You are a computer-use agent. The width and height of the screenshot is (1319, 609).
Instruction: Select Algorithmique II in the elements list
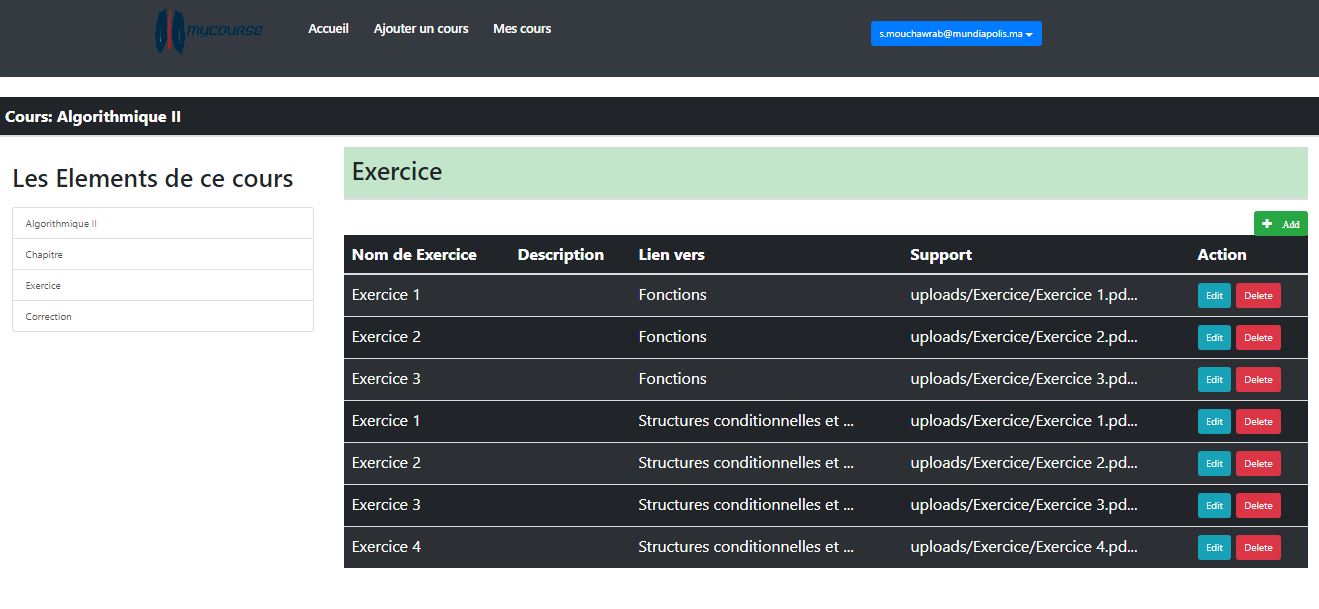point(163,223)
